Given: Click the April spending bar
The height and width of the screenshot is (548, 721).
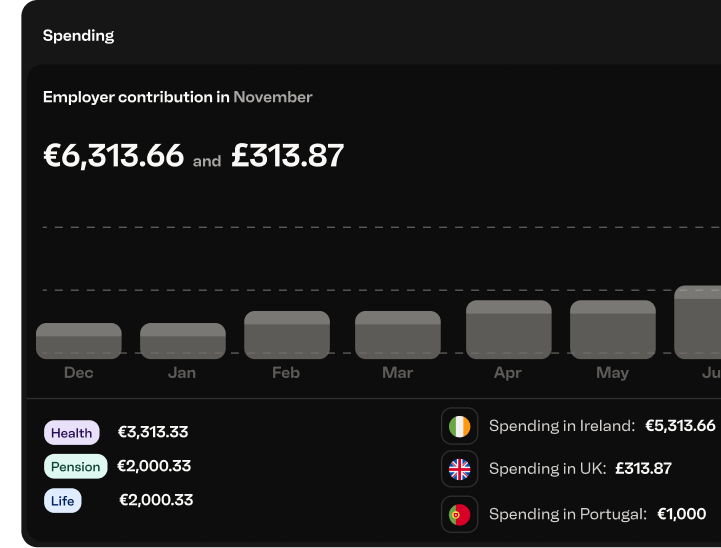Looking at the screenshot, I should click(508, 329).
